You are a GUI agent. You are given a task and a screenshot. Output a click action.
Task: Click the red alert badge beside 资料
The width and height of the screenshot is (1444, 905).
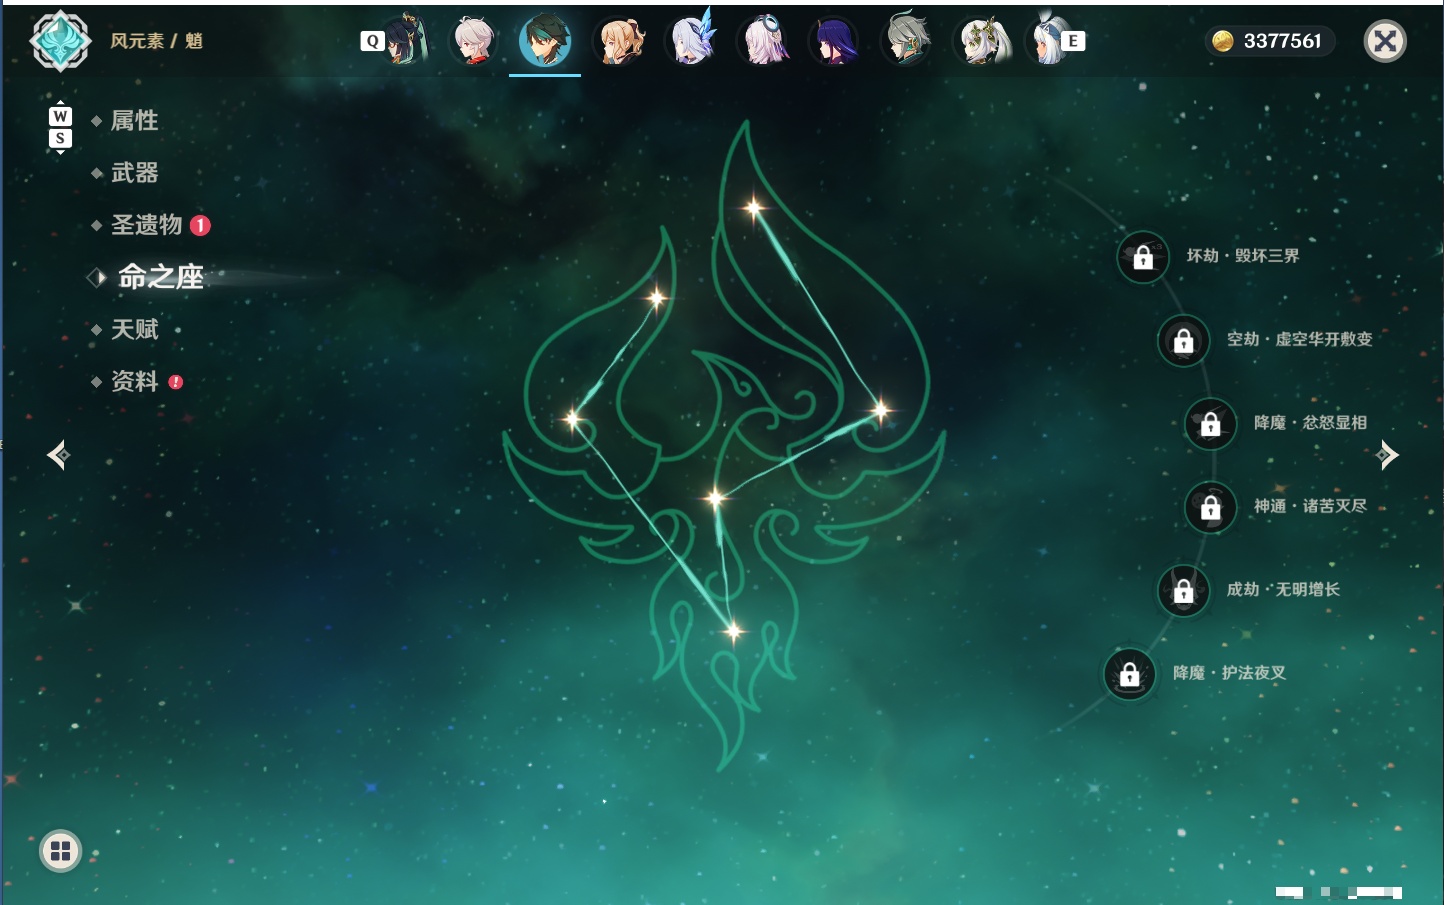tap(176, 381)
